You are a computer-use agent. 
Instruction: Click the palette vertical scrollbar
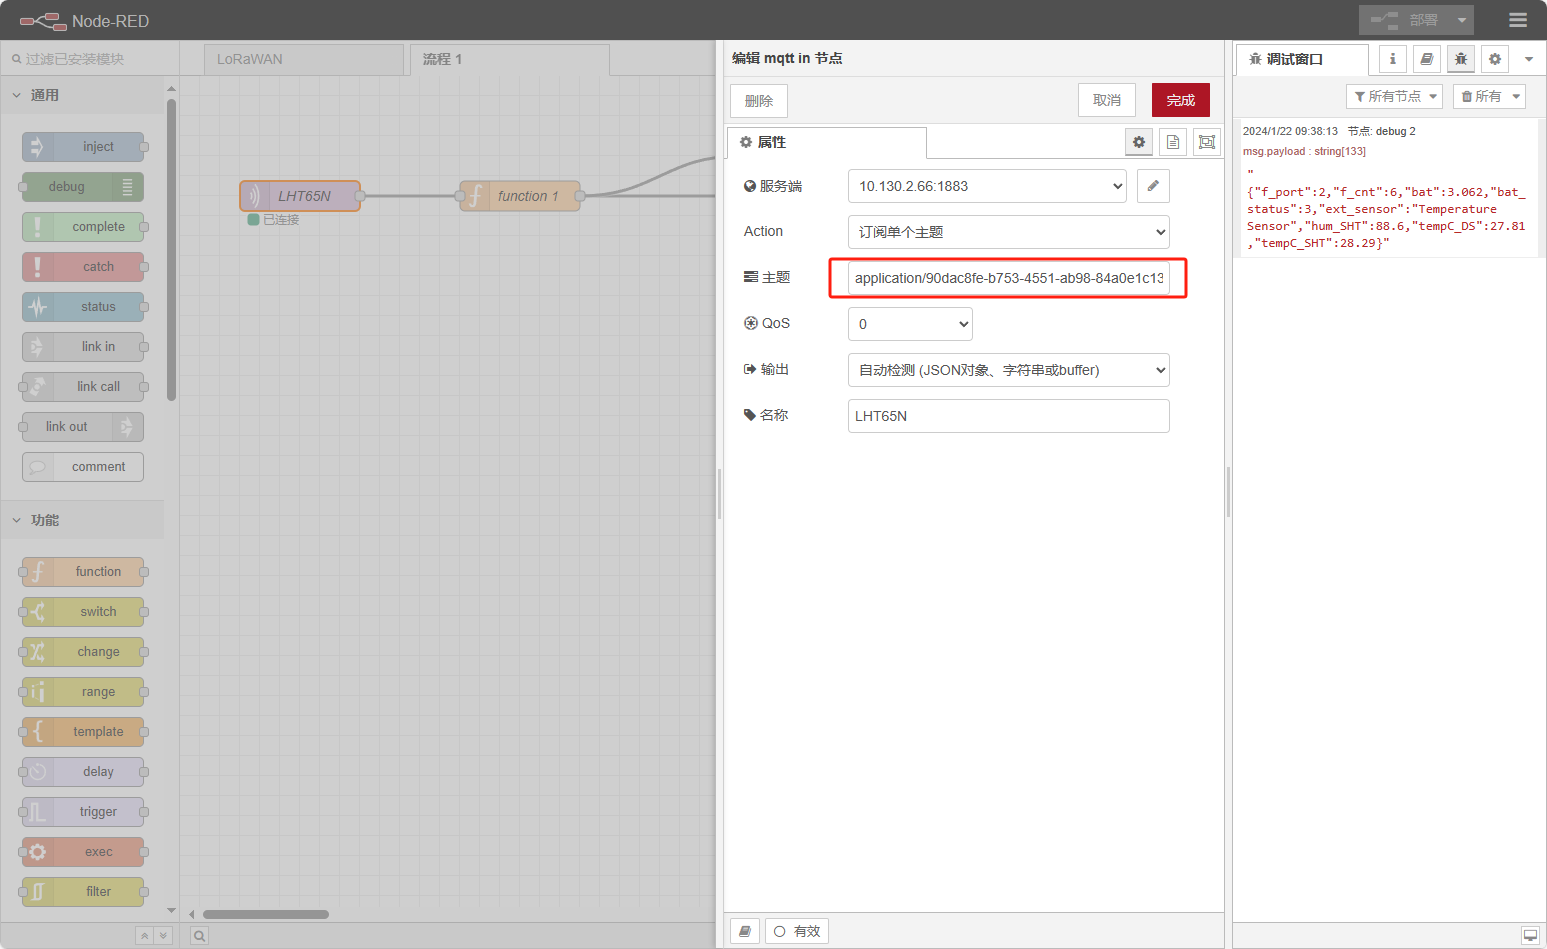[172, 250]
